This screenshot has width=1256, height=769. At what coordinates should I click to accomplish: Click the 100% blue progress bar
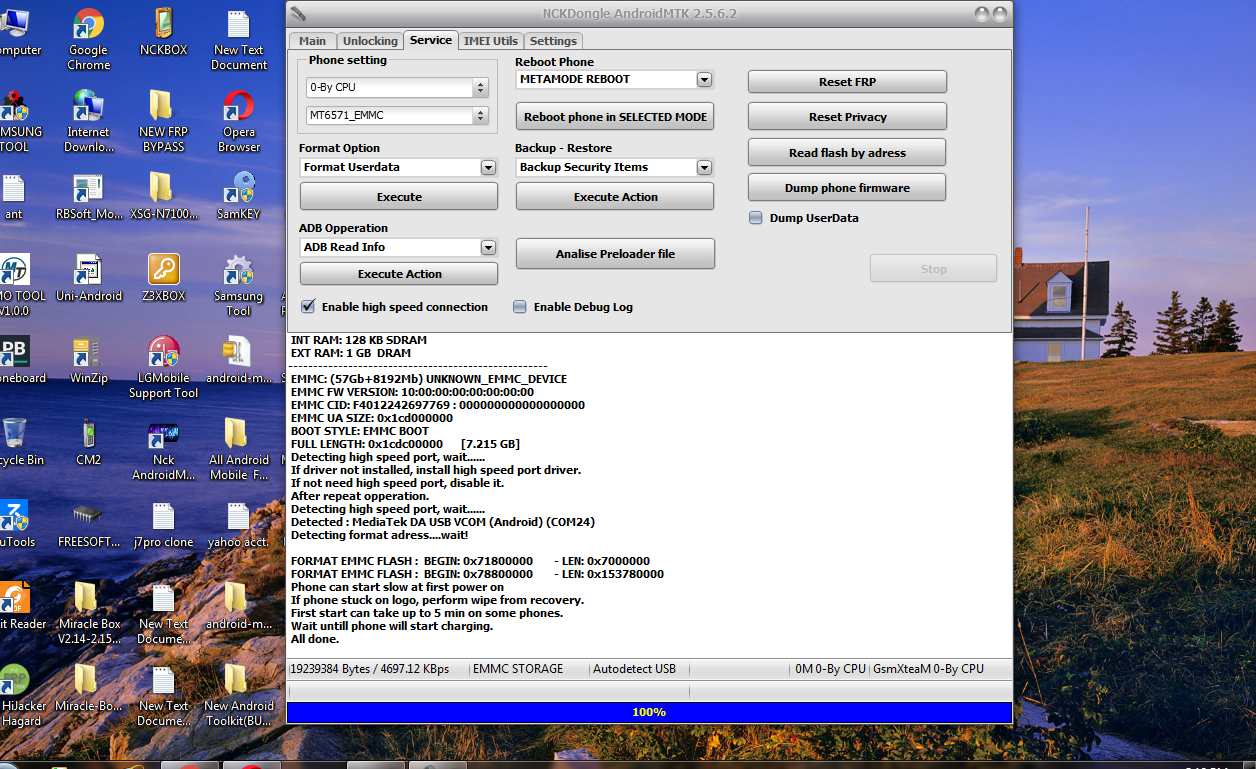coord(649,712)
